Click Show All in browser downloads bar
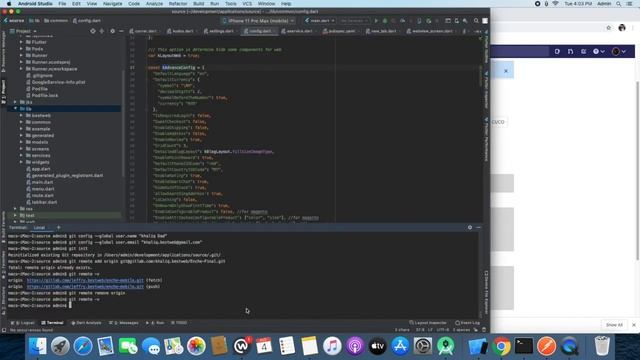The width and height of the screenshot is (640, 360). 614,325
